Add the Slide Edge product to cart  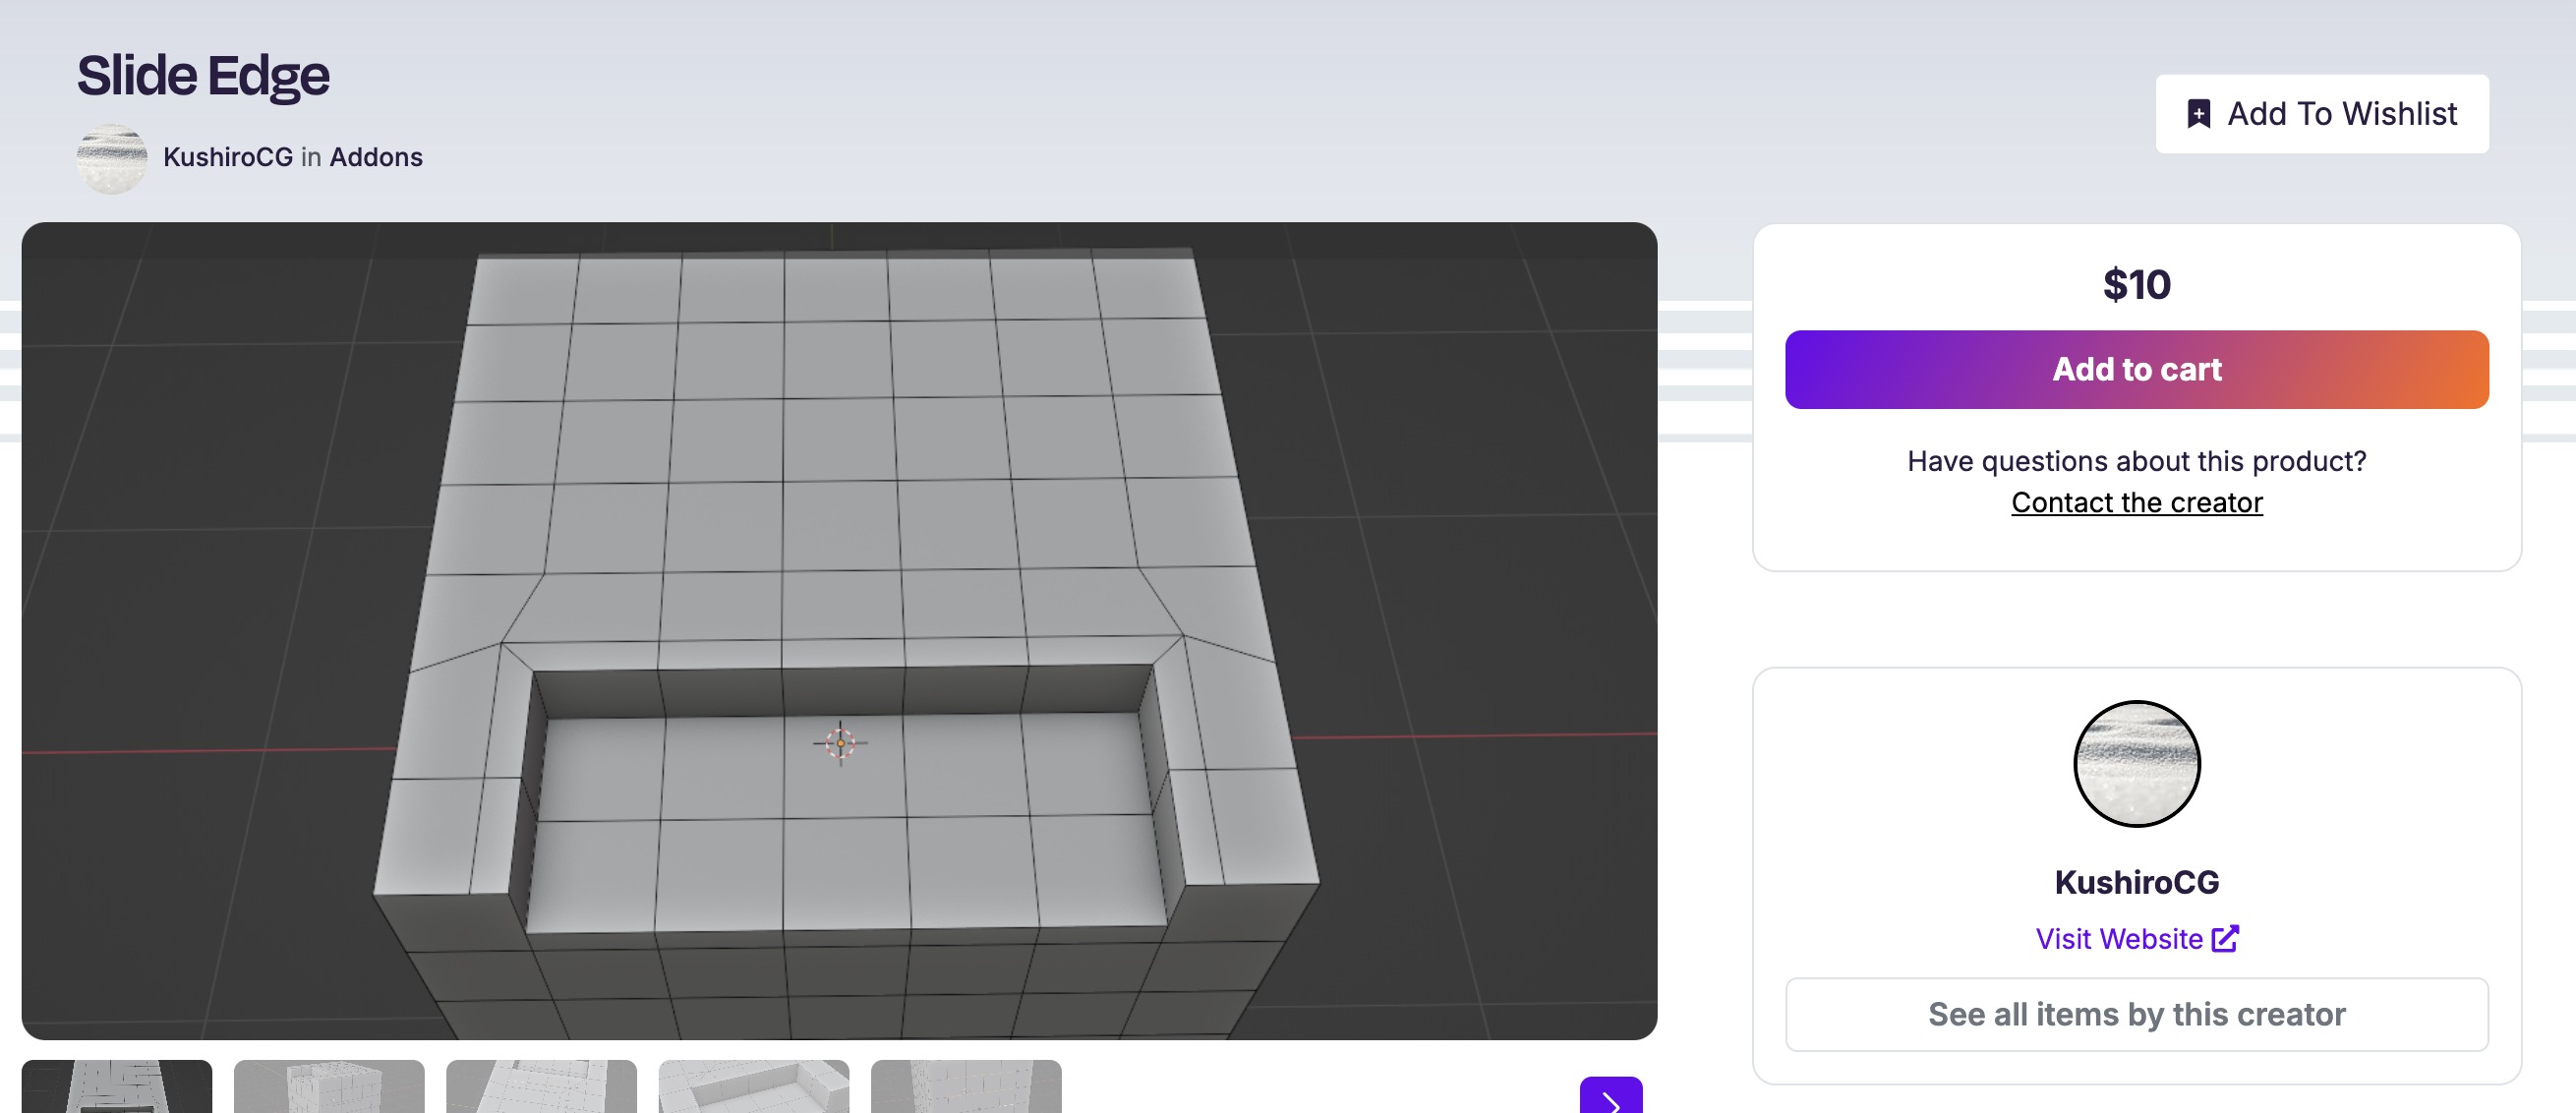[x=2136, y=369]
